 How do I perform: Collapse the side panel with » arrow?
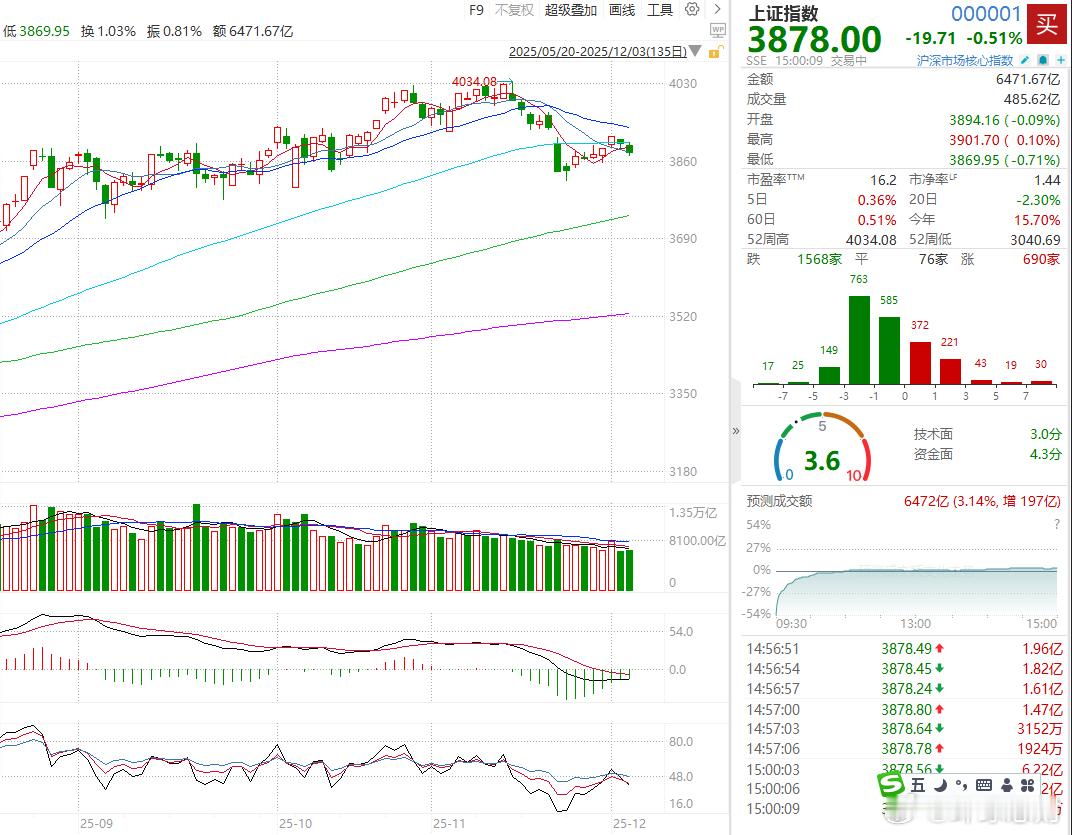point(736,431)
